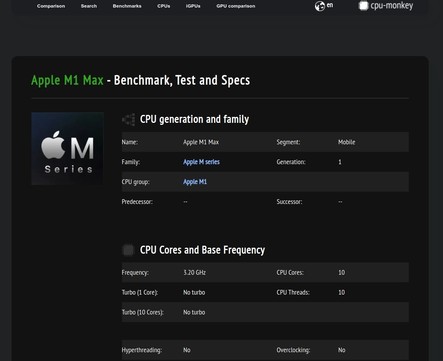Switch language using the 'en' selector
The height and width of the screenshot is (361, 443).
click(330, 5)
